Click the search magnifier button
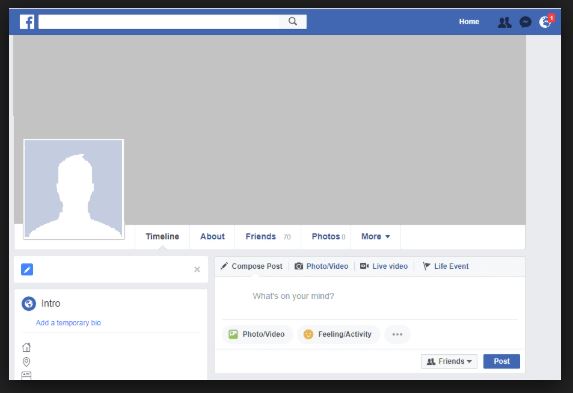The image size is (573, 393). click(293, 22)
